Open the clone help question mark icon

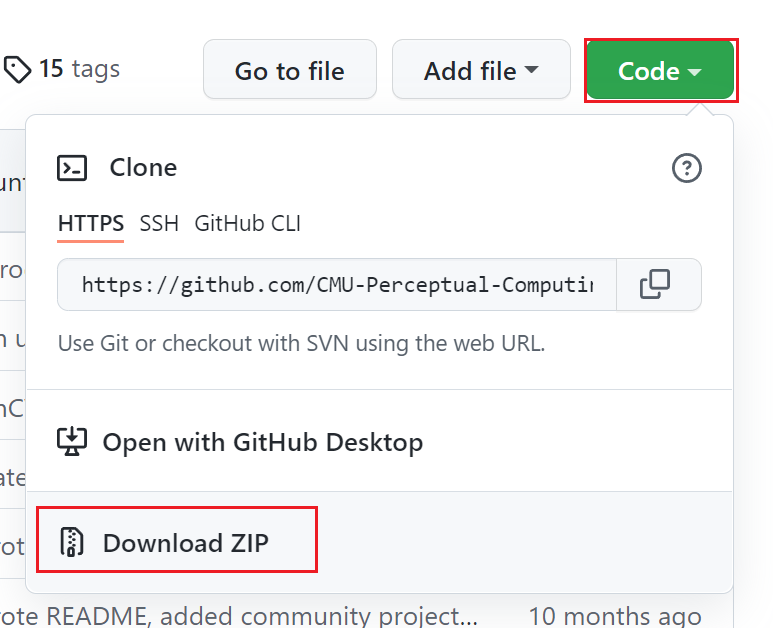pos(686,169)
